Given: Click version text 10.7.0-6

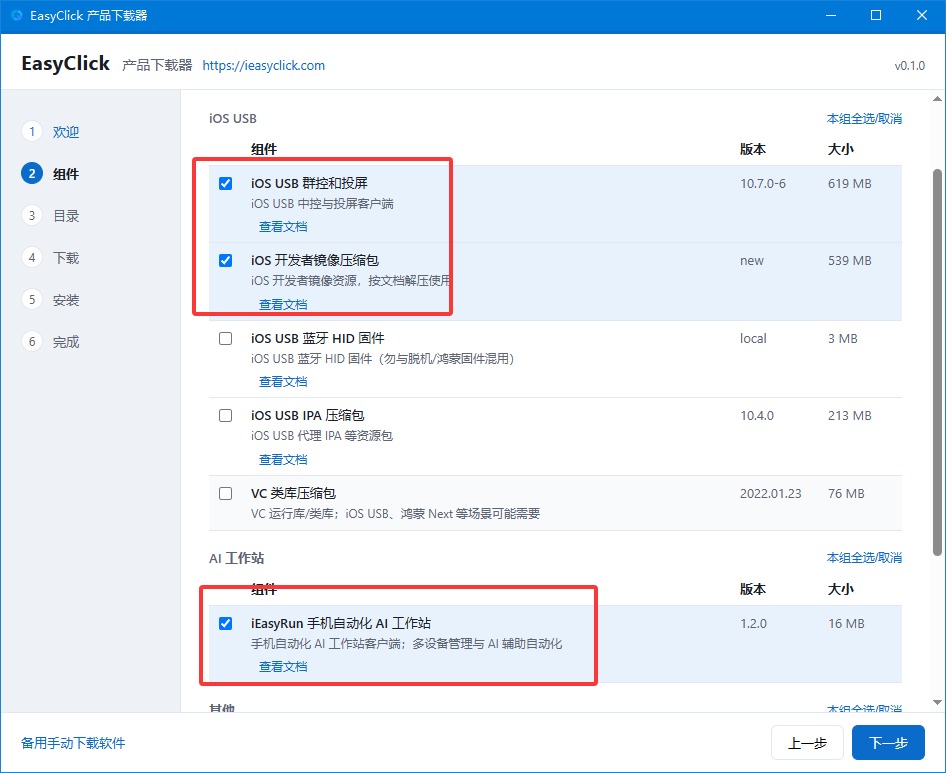Looking at the screenshot, I should 763,183.
